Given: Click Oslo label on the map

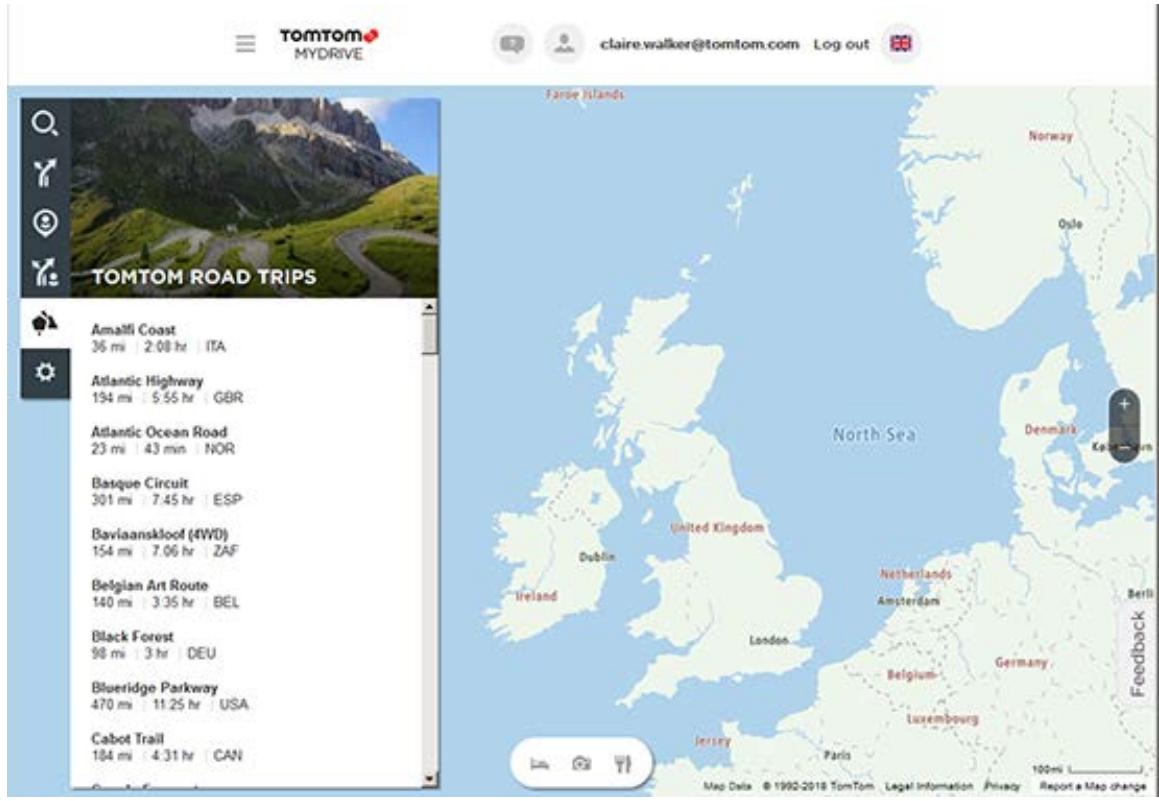Looking at the screenshot, I should click(1070, 224).
